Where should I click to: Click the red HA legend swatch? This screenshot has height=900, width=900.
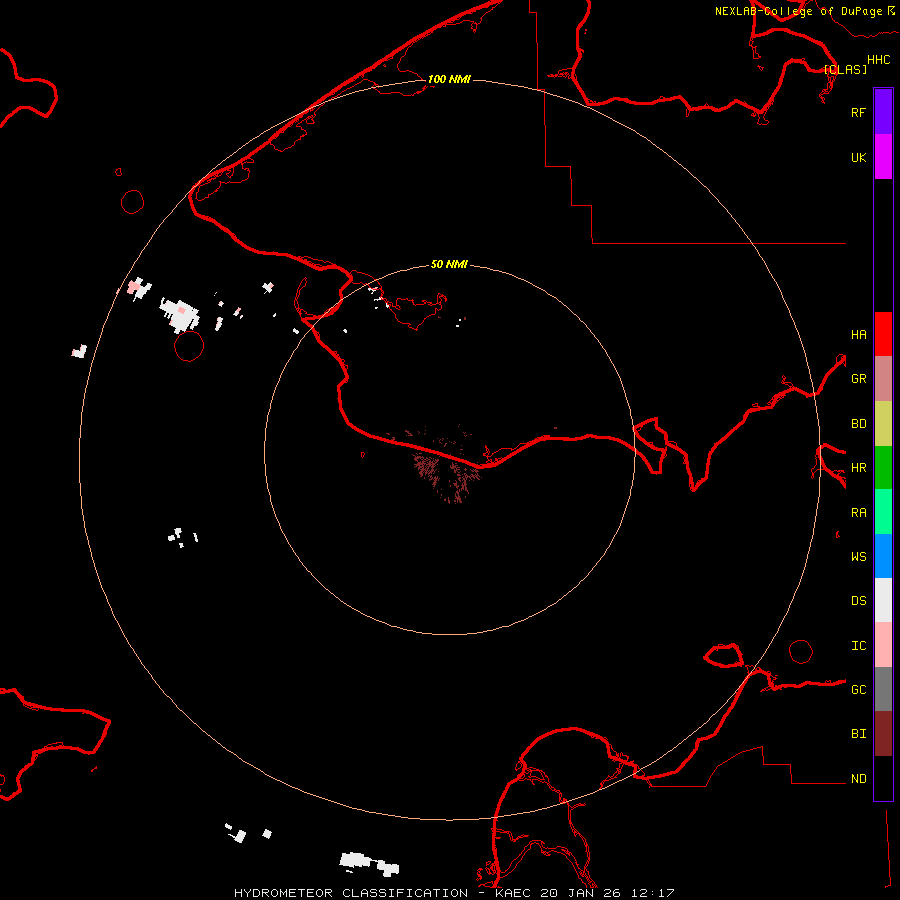tap(883, 334)
